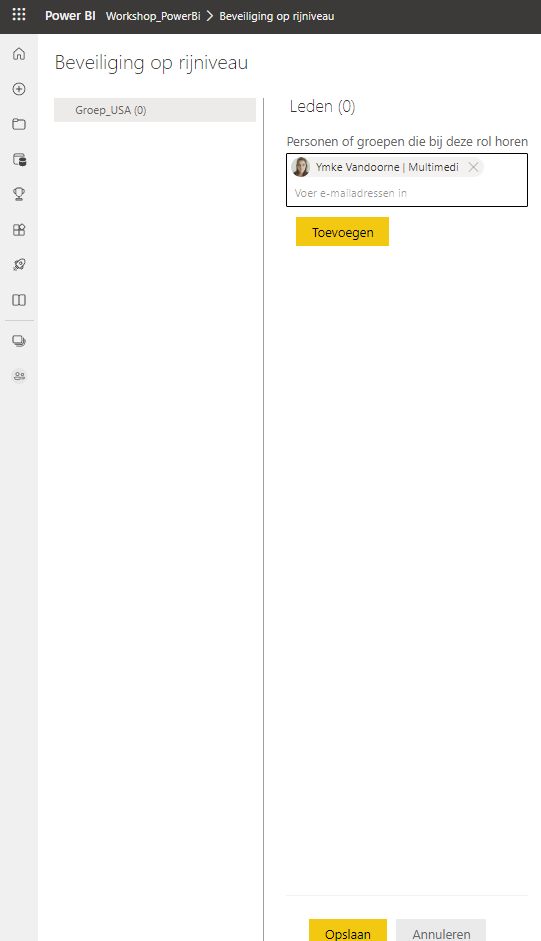Open Workspaces icon in sidebar

19,341
